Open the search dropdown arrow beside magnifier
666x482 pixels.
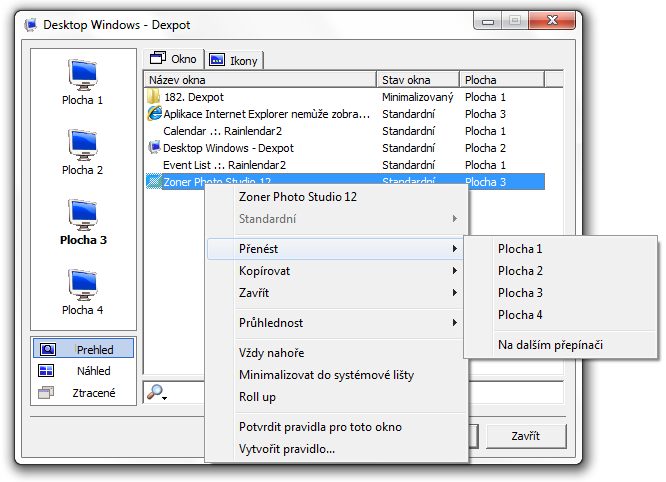pyautogui.click(x=165, y=398)
